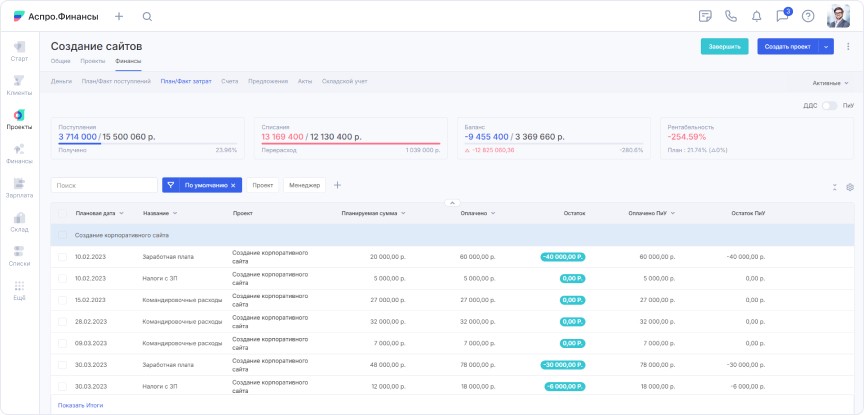Open the notifications bell
The height and width of the screenshot is (415, 864).
[757, 16]
